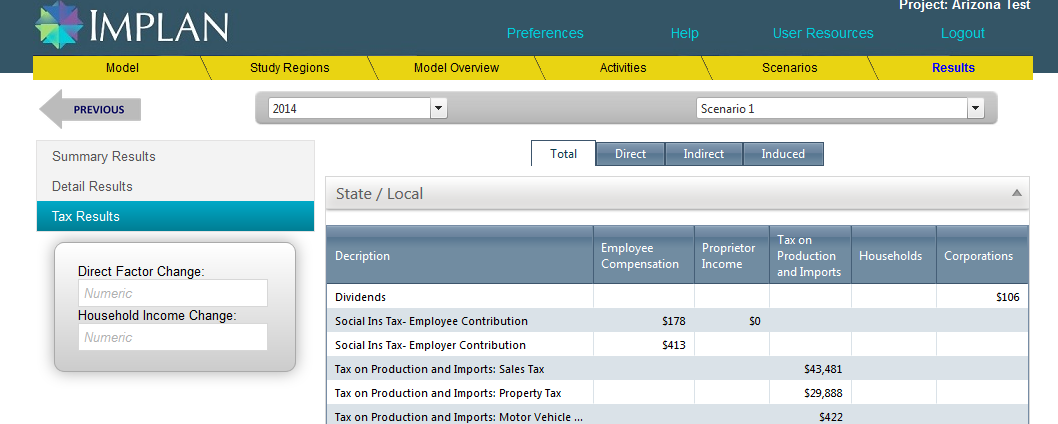Select the Induced tab
Viewport: 1058px width, 424px height.
click(x=783, y=154)
